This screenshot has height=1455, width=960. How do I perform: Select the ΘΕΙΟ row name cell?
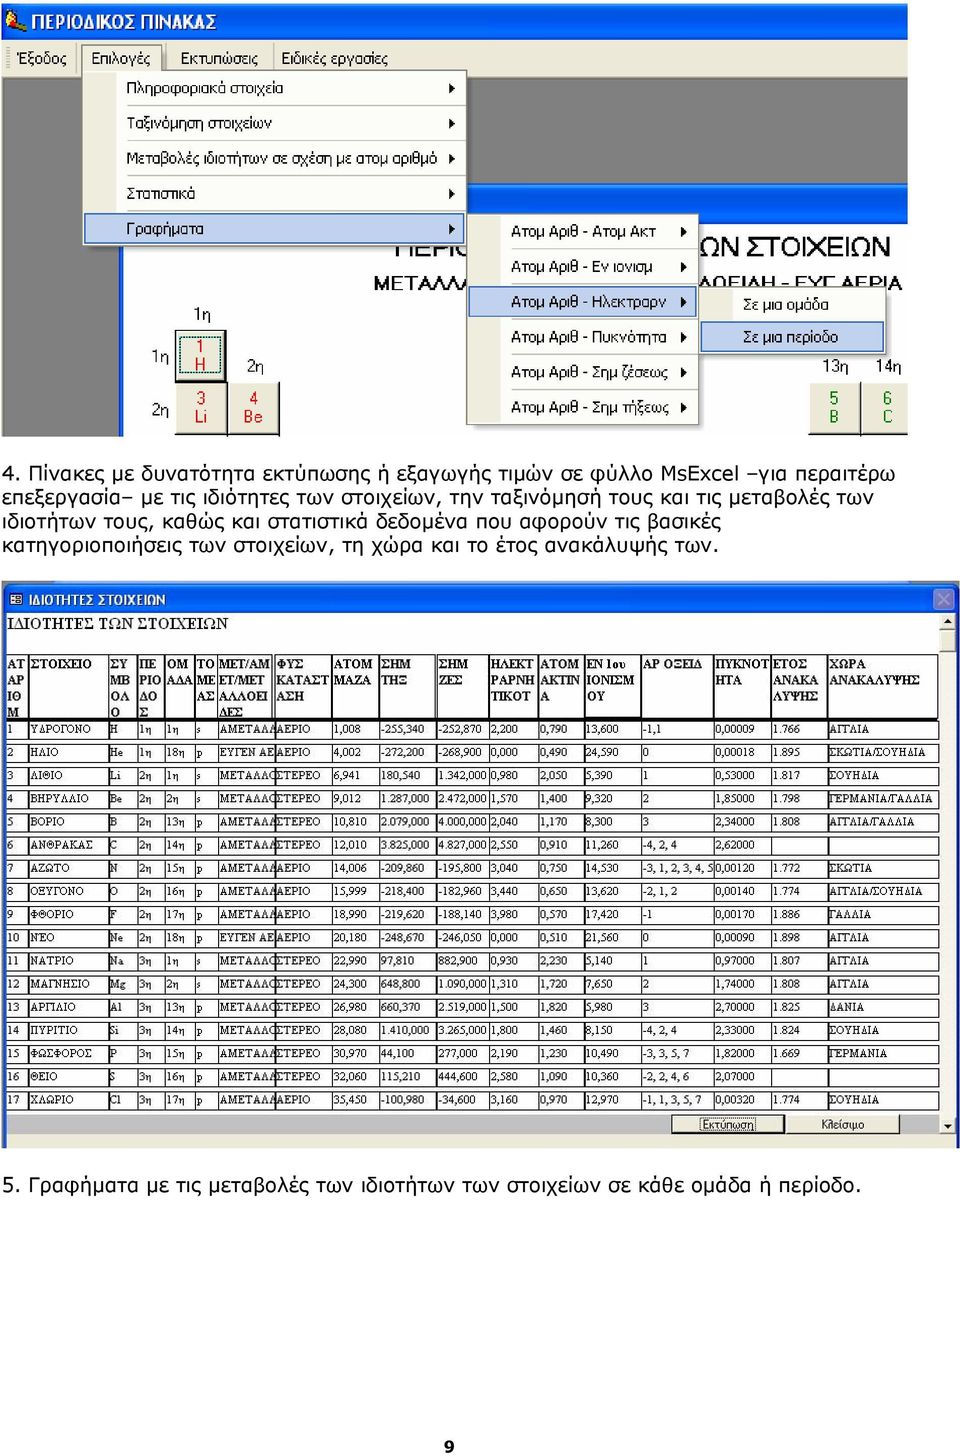point(67,1077)
